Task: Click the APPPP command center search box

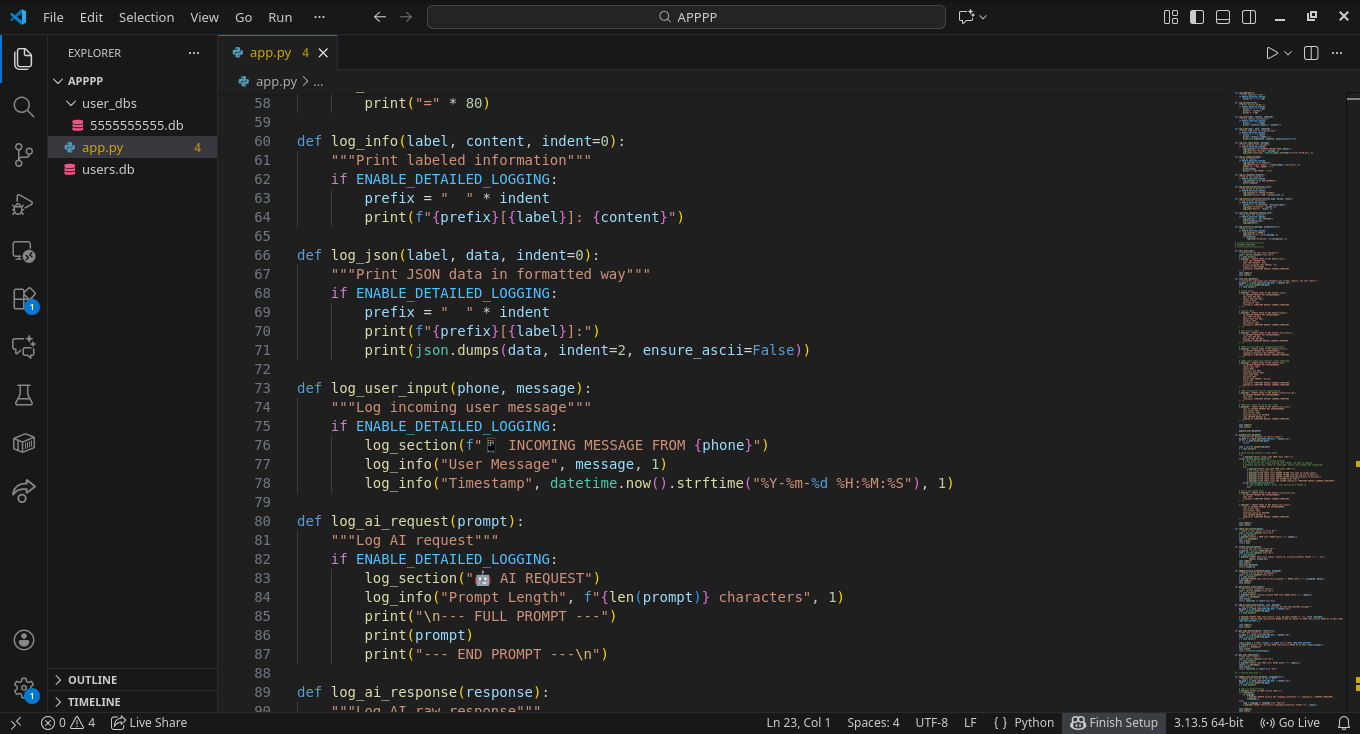Action: pos(686,17)
